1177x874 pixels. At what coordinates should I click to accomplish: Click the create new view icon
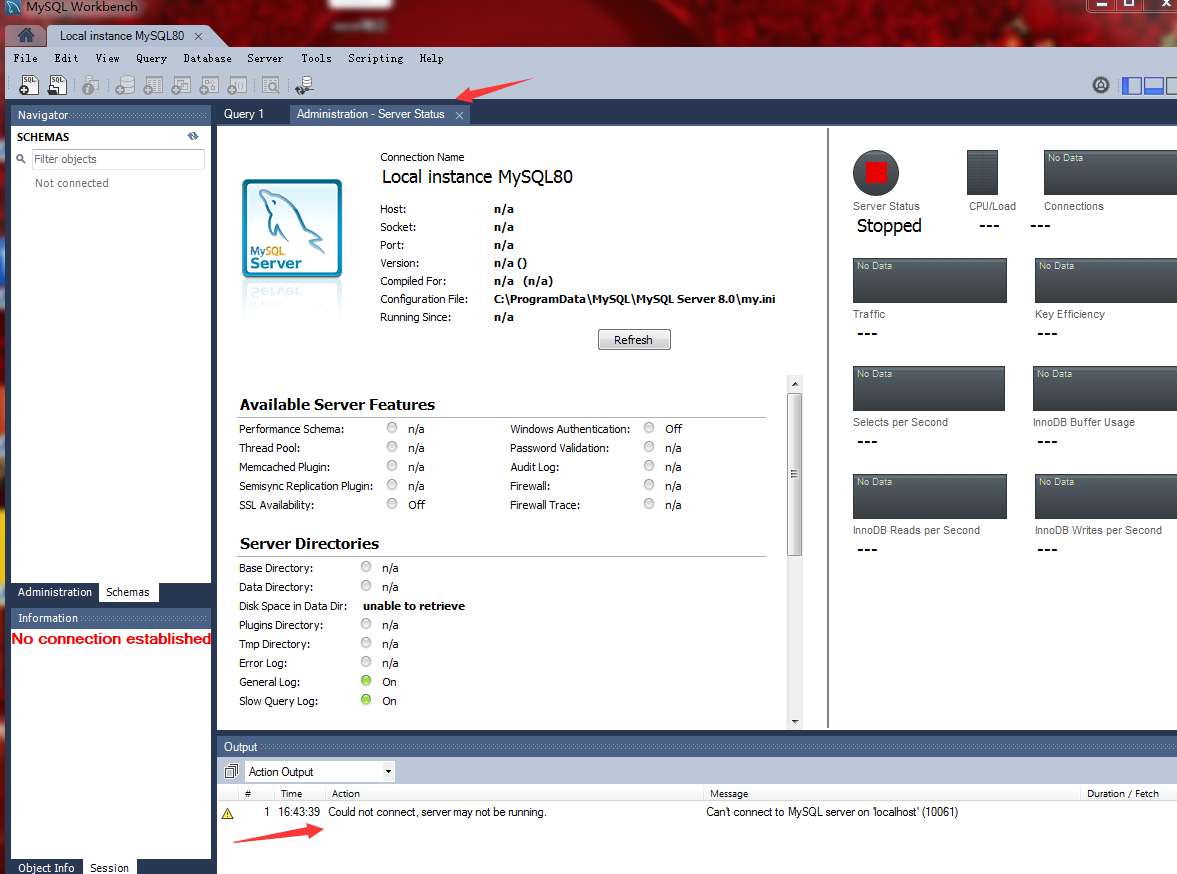(181, 86)
